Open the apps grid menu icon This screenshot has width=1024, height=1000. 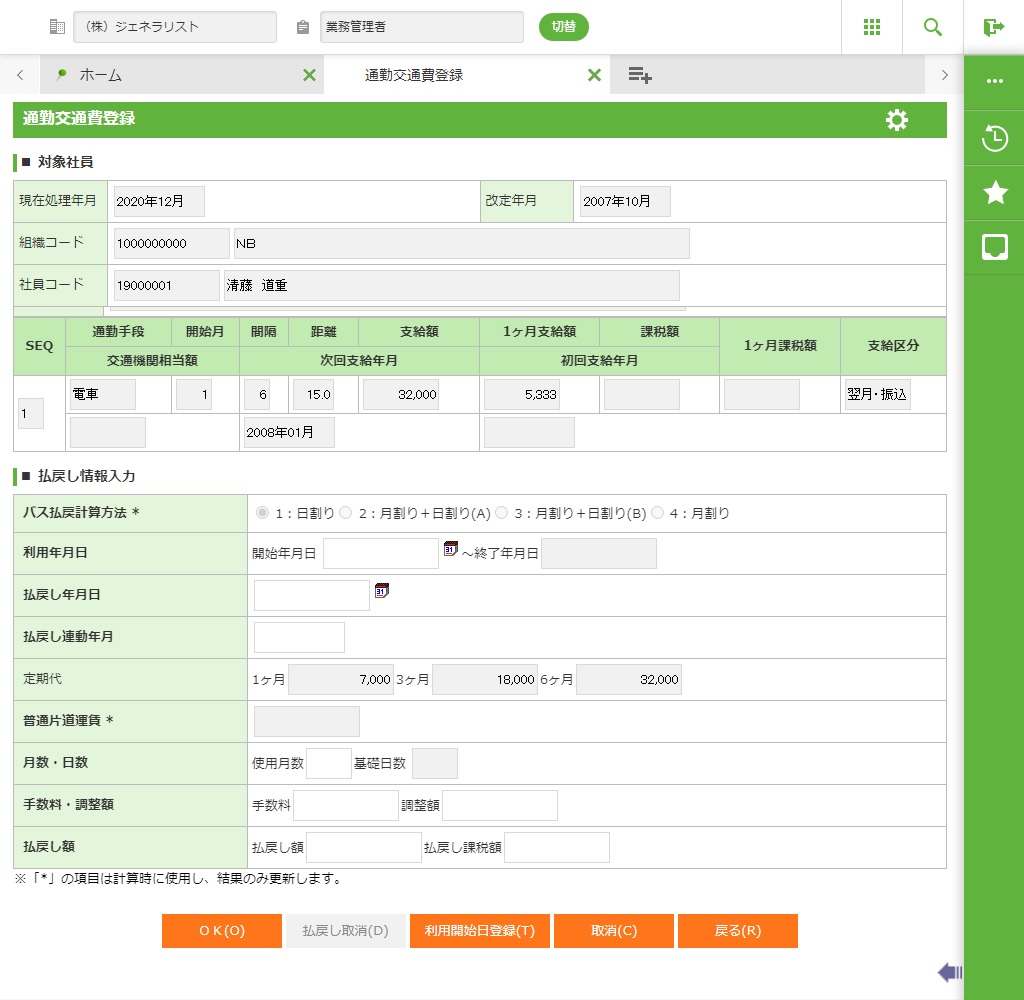872,27
